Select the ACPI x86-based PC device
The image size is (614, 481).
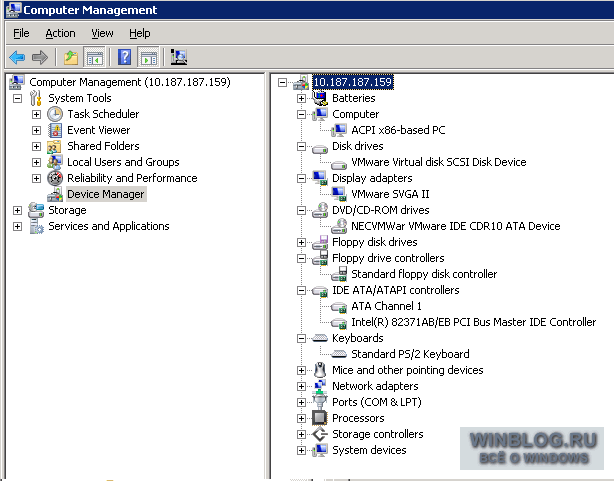click(x=398, y=130)
